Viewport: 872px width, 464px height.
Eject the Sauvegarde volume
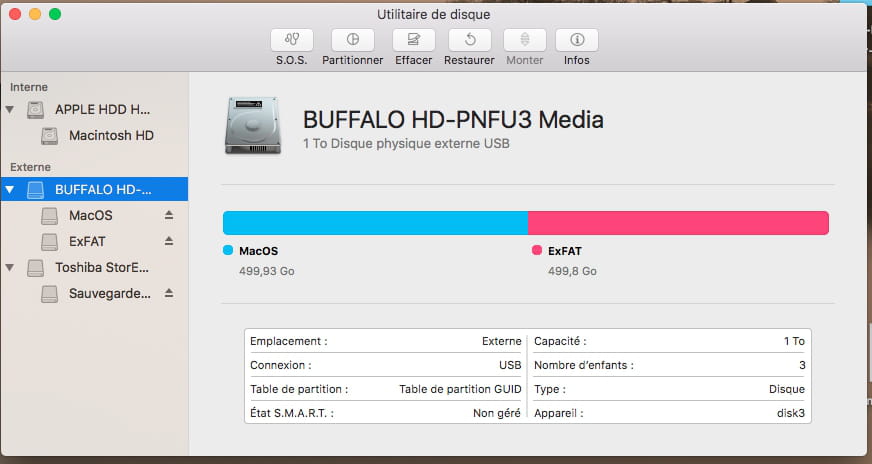tap(169, 293)
